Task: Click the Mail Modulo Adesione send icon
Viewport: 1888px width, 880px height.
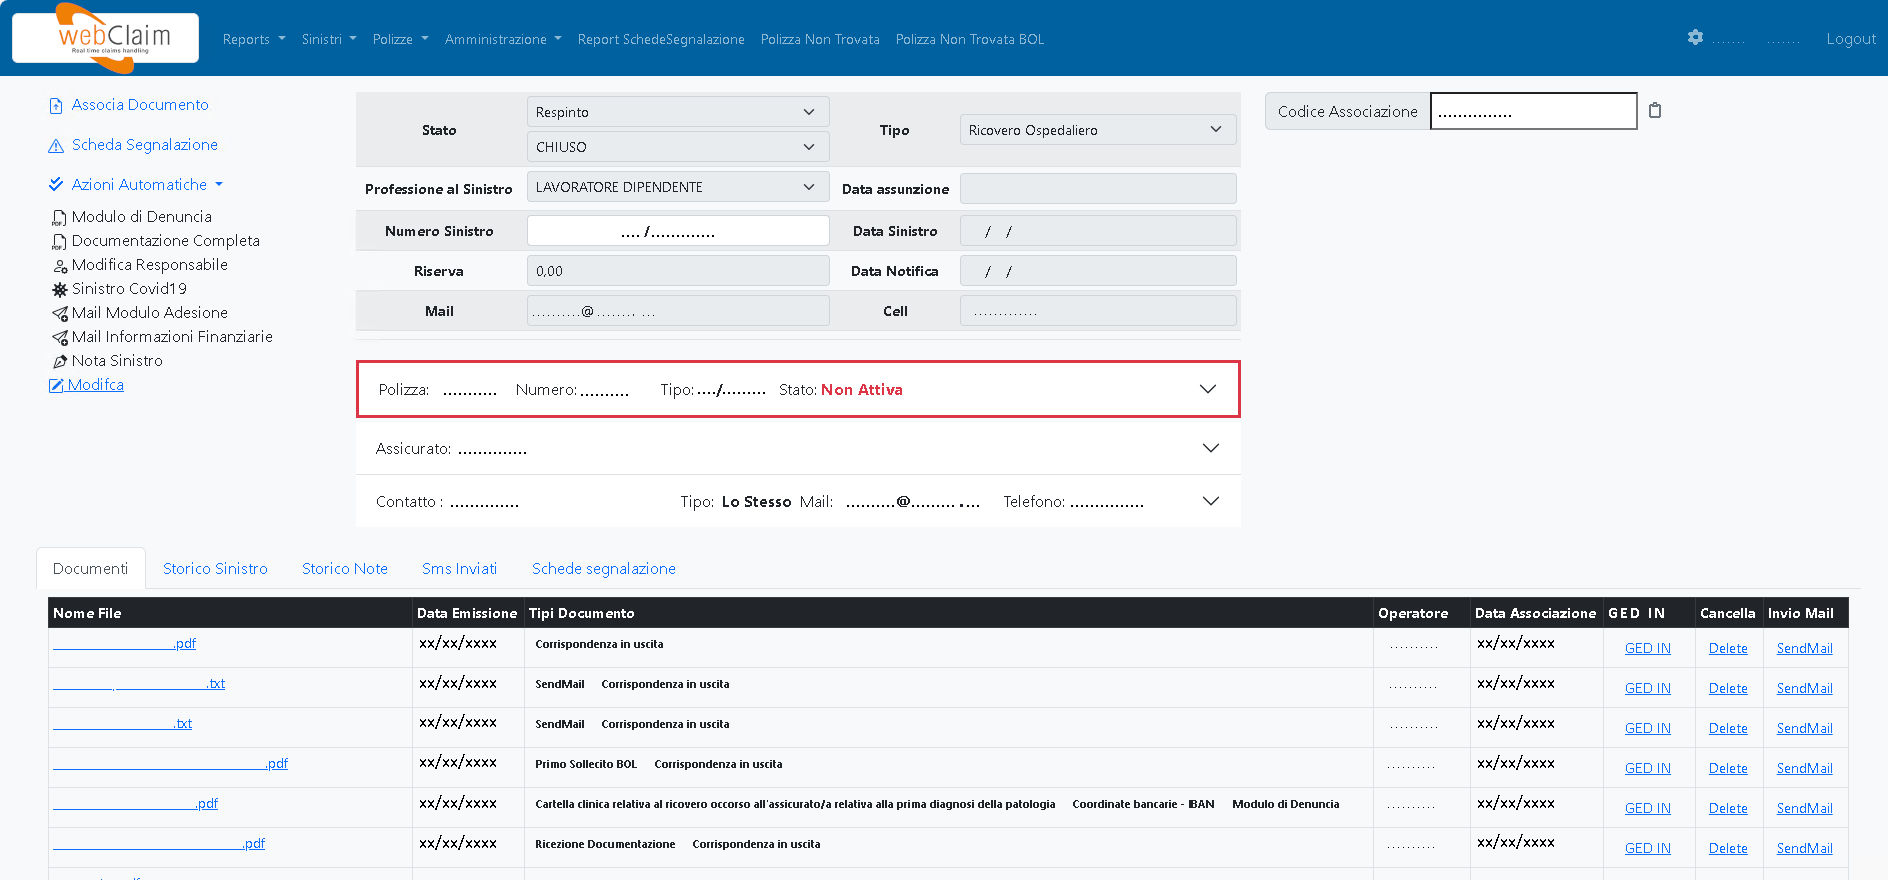Action: pyautogui.click(x=59, y=313)
